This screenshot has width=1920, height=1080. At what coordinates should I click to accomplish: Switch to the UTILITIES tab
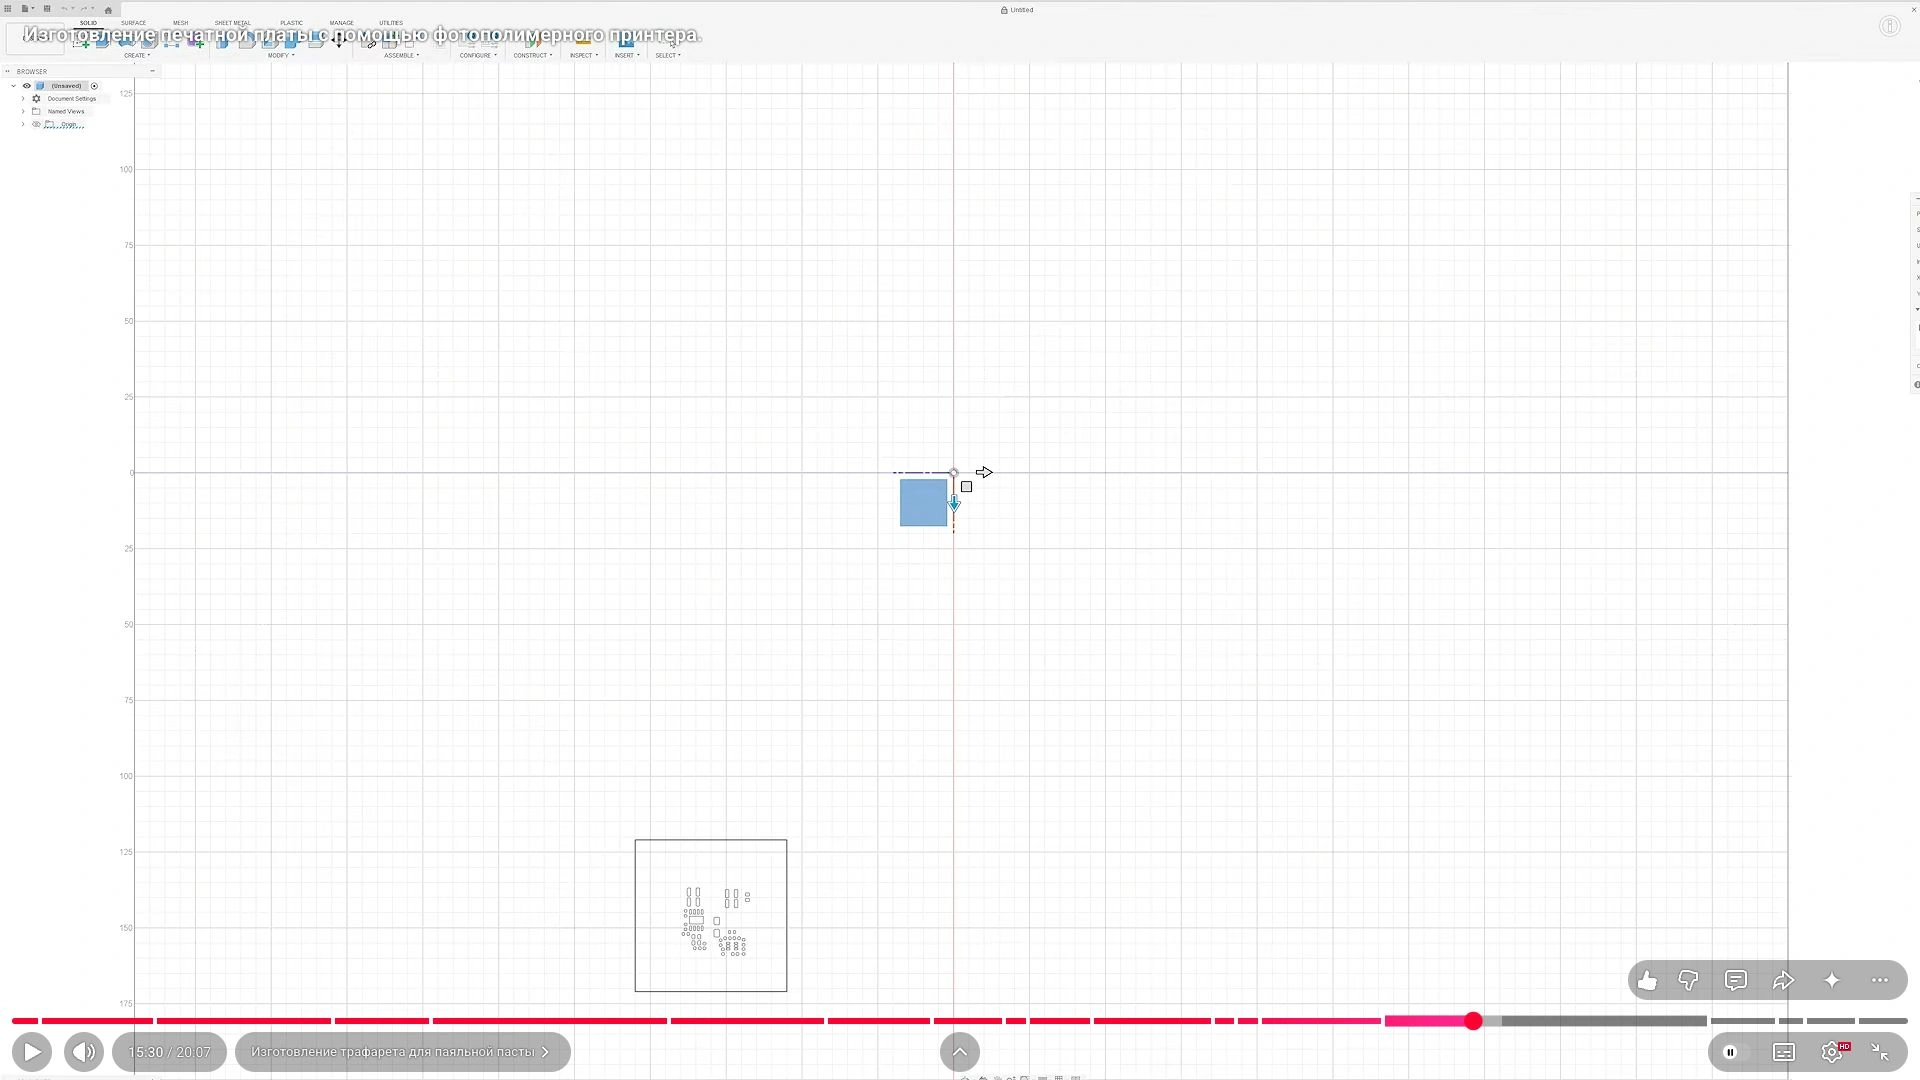pyautogui.click(x=391, y=23)
